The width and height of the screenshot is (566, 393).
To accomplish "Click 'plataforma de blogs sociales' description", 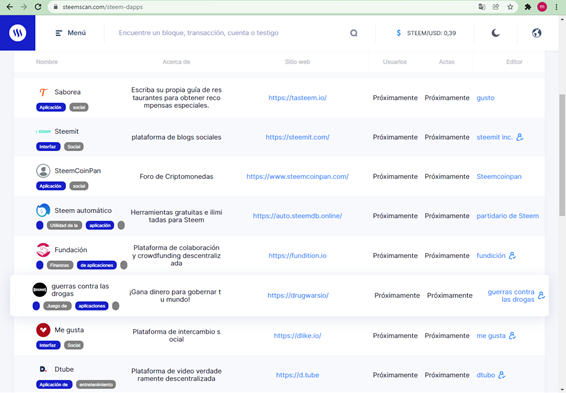I will 177,137.
